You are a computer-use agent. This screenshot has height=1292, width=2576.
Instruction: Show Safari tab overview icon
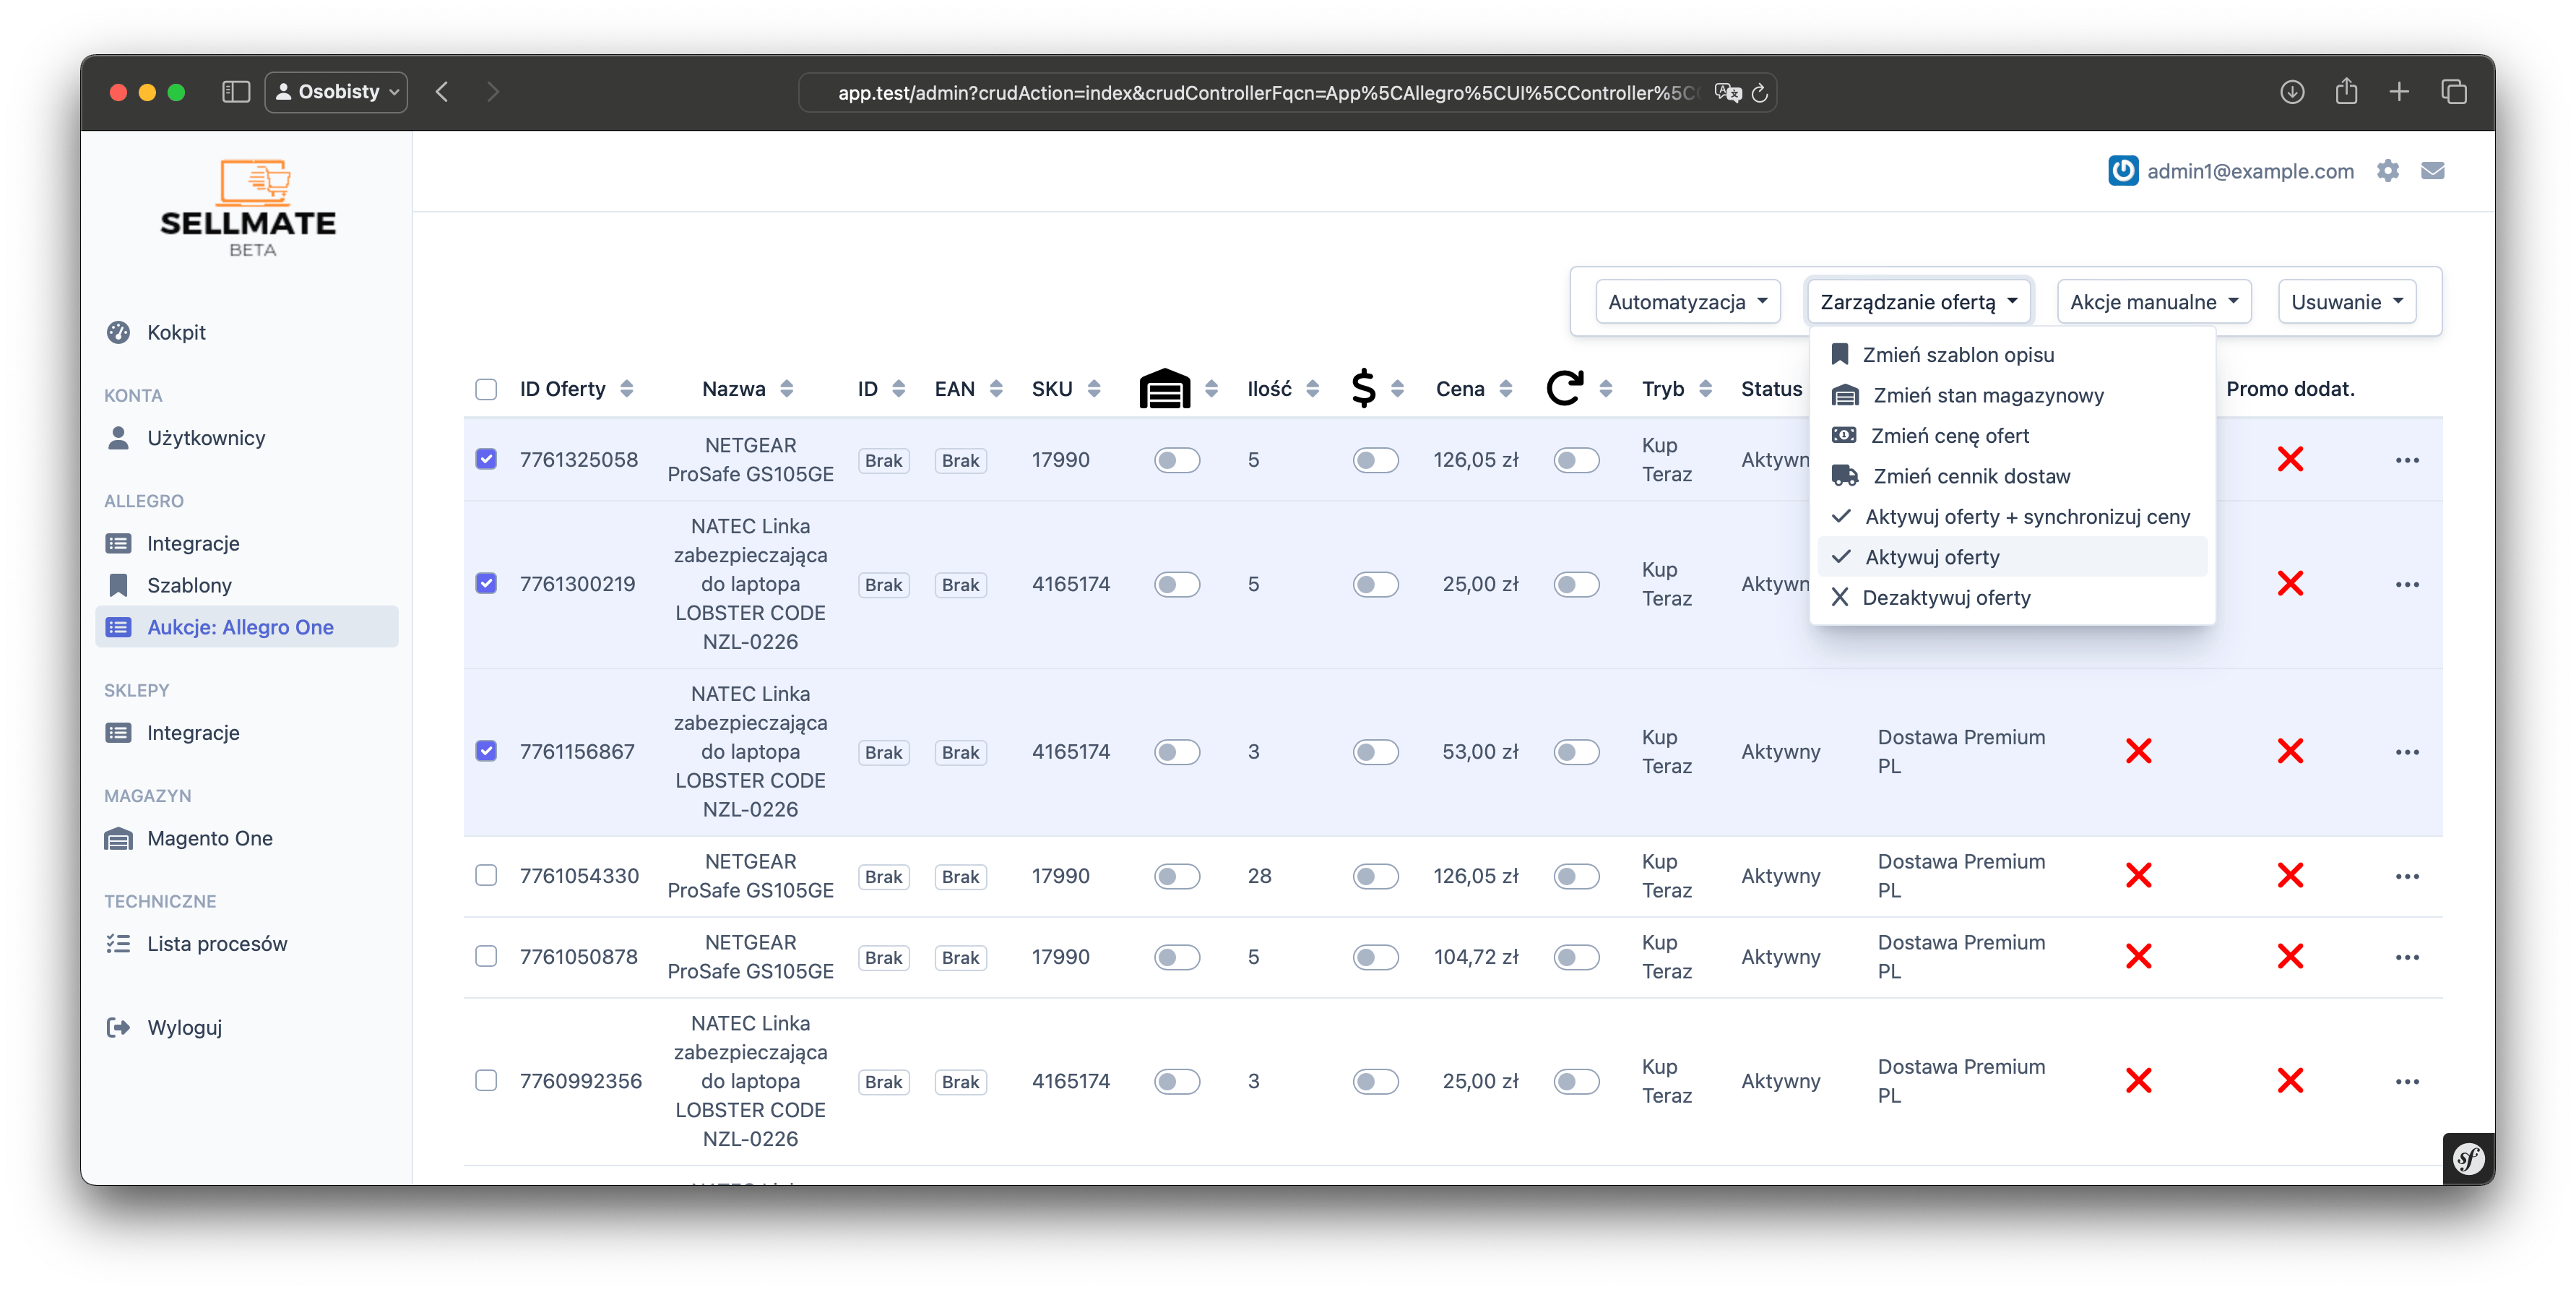point(2453,92)
